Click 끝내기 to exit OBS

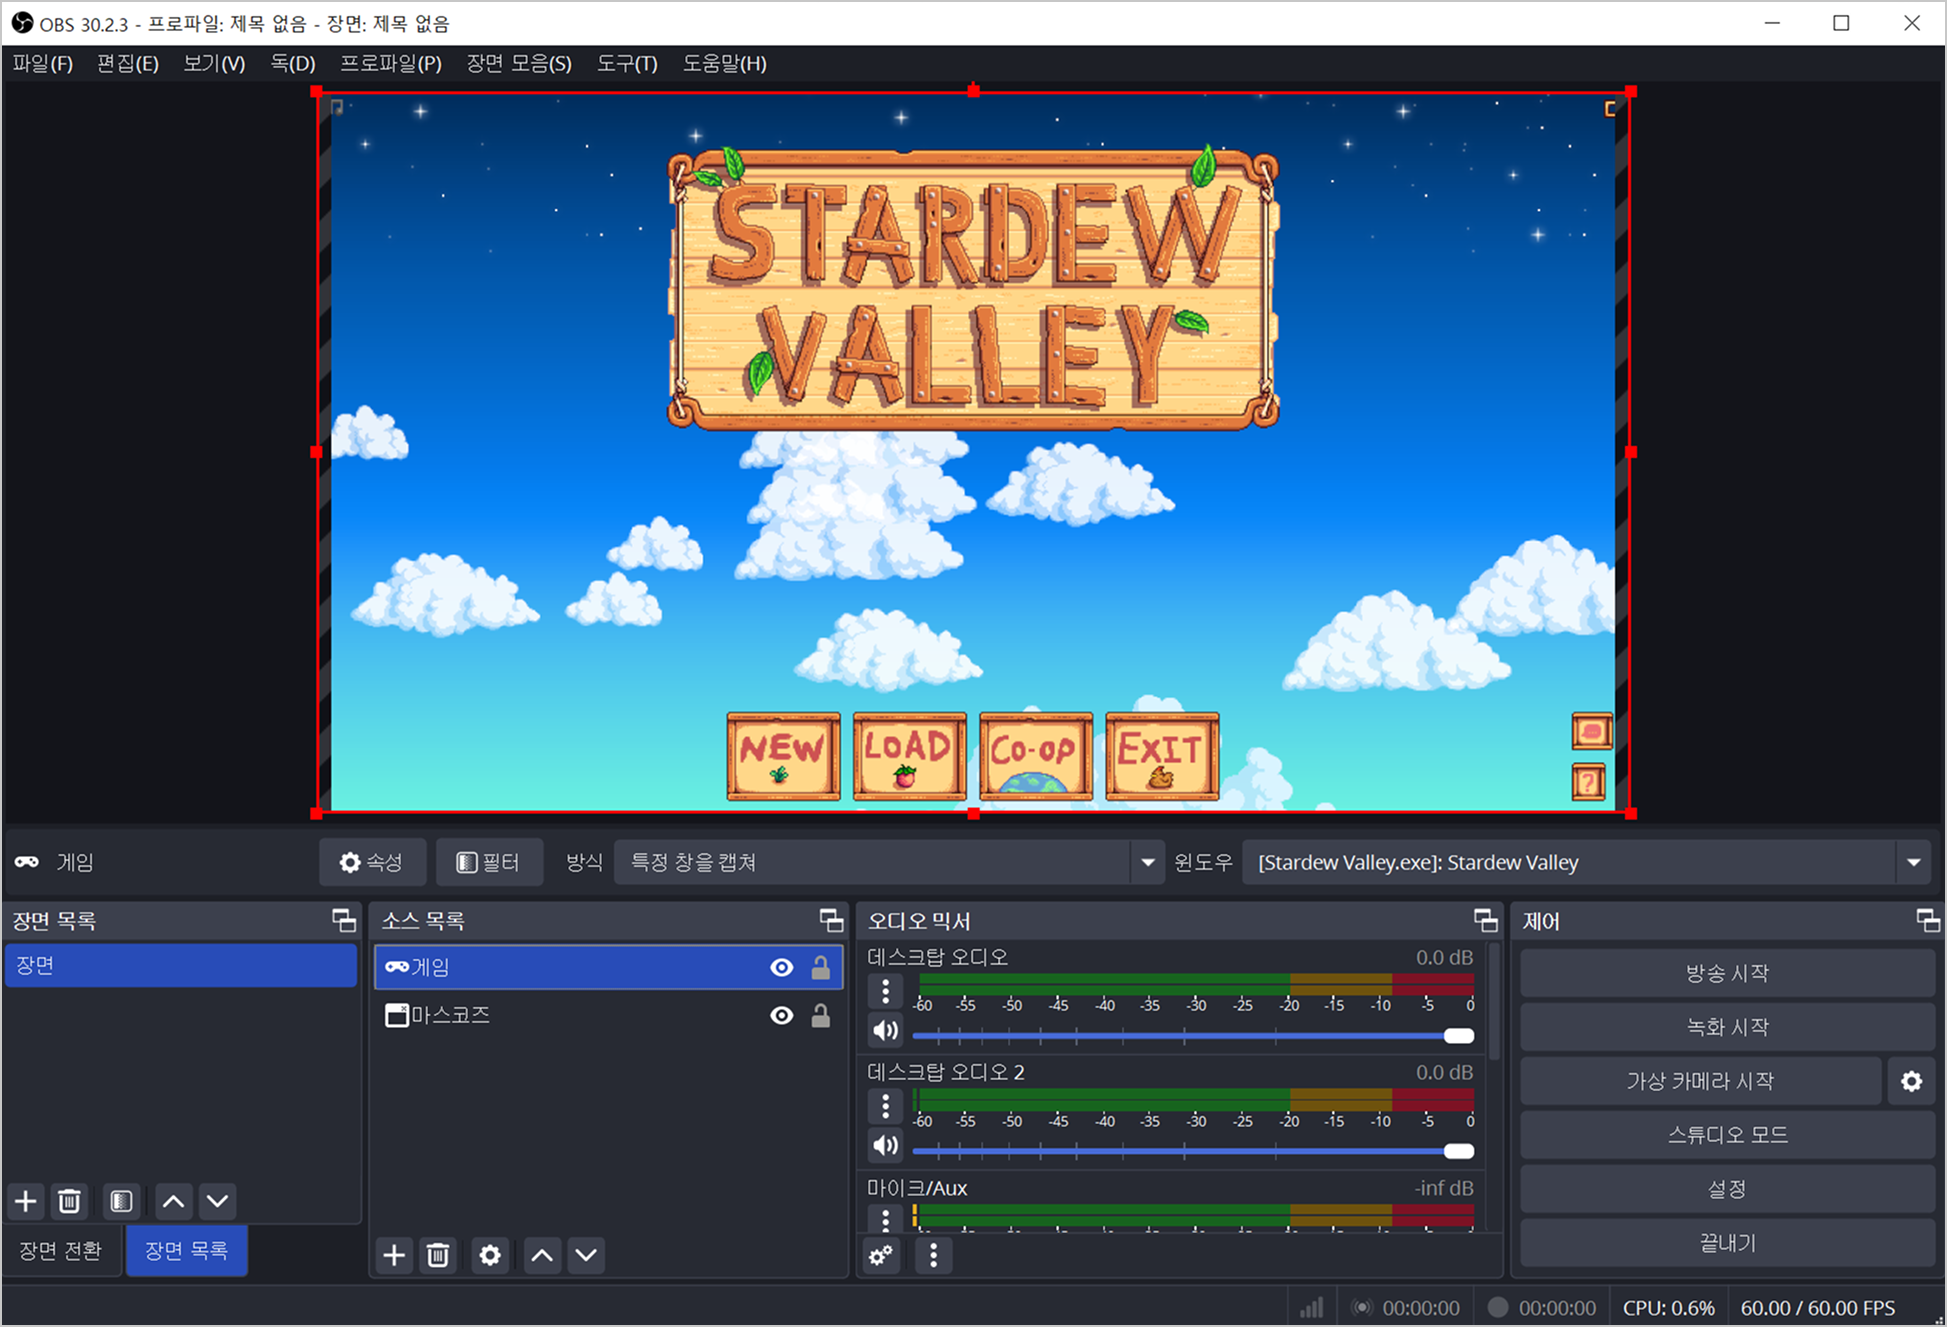coord(1727,1243)
